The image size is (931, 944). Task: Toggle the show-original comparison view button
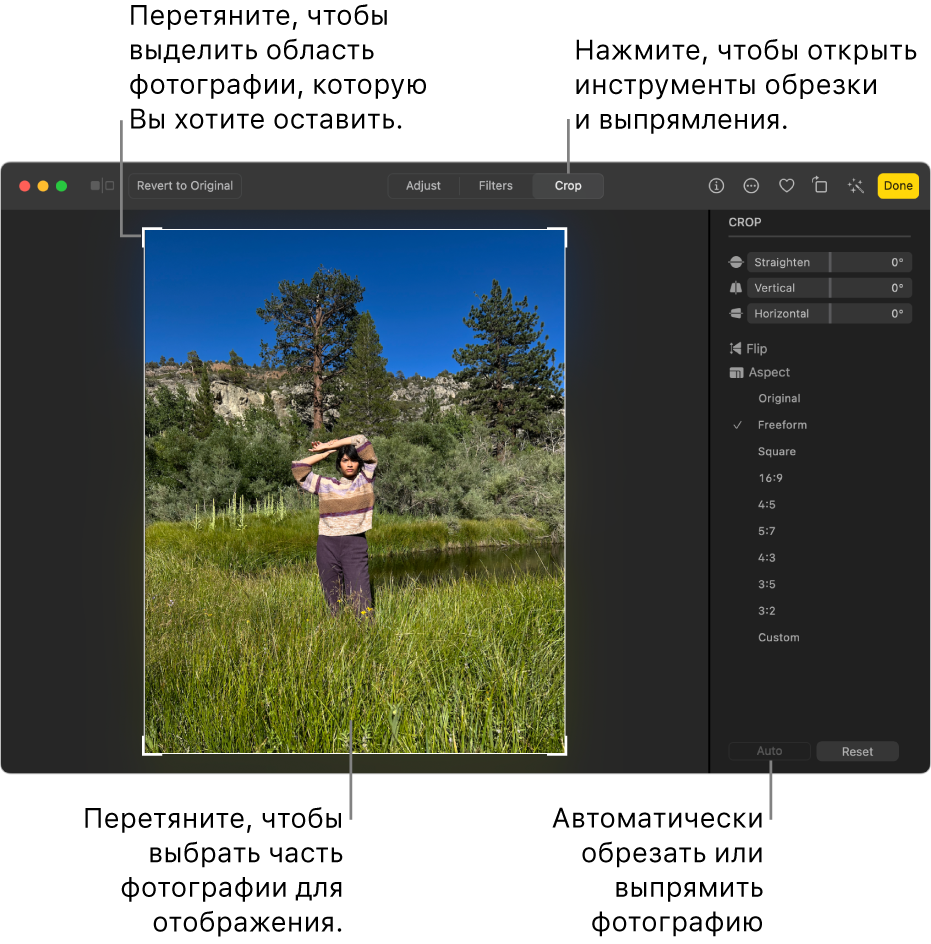(x=102, y=185)
